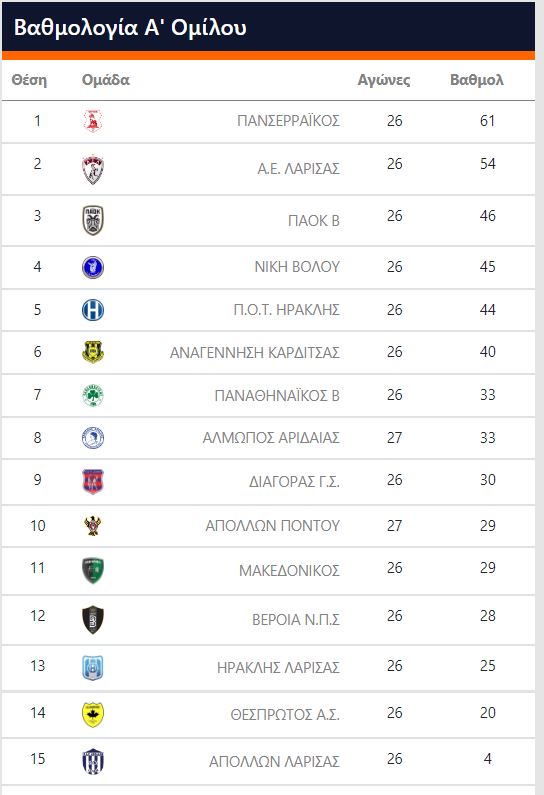Screen dimensions: 544x795
Task: Click the ΜΑΚΕΔΟΝΙΚΟΣ green-black shield logo
Action: pos(93,570)
